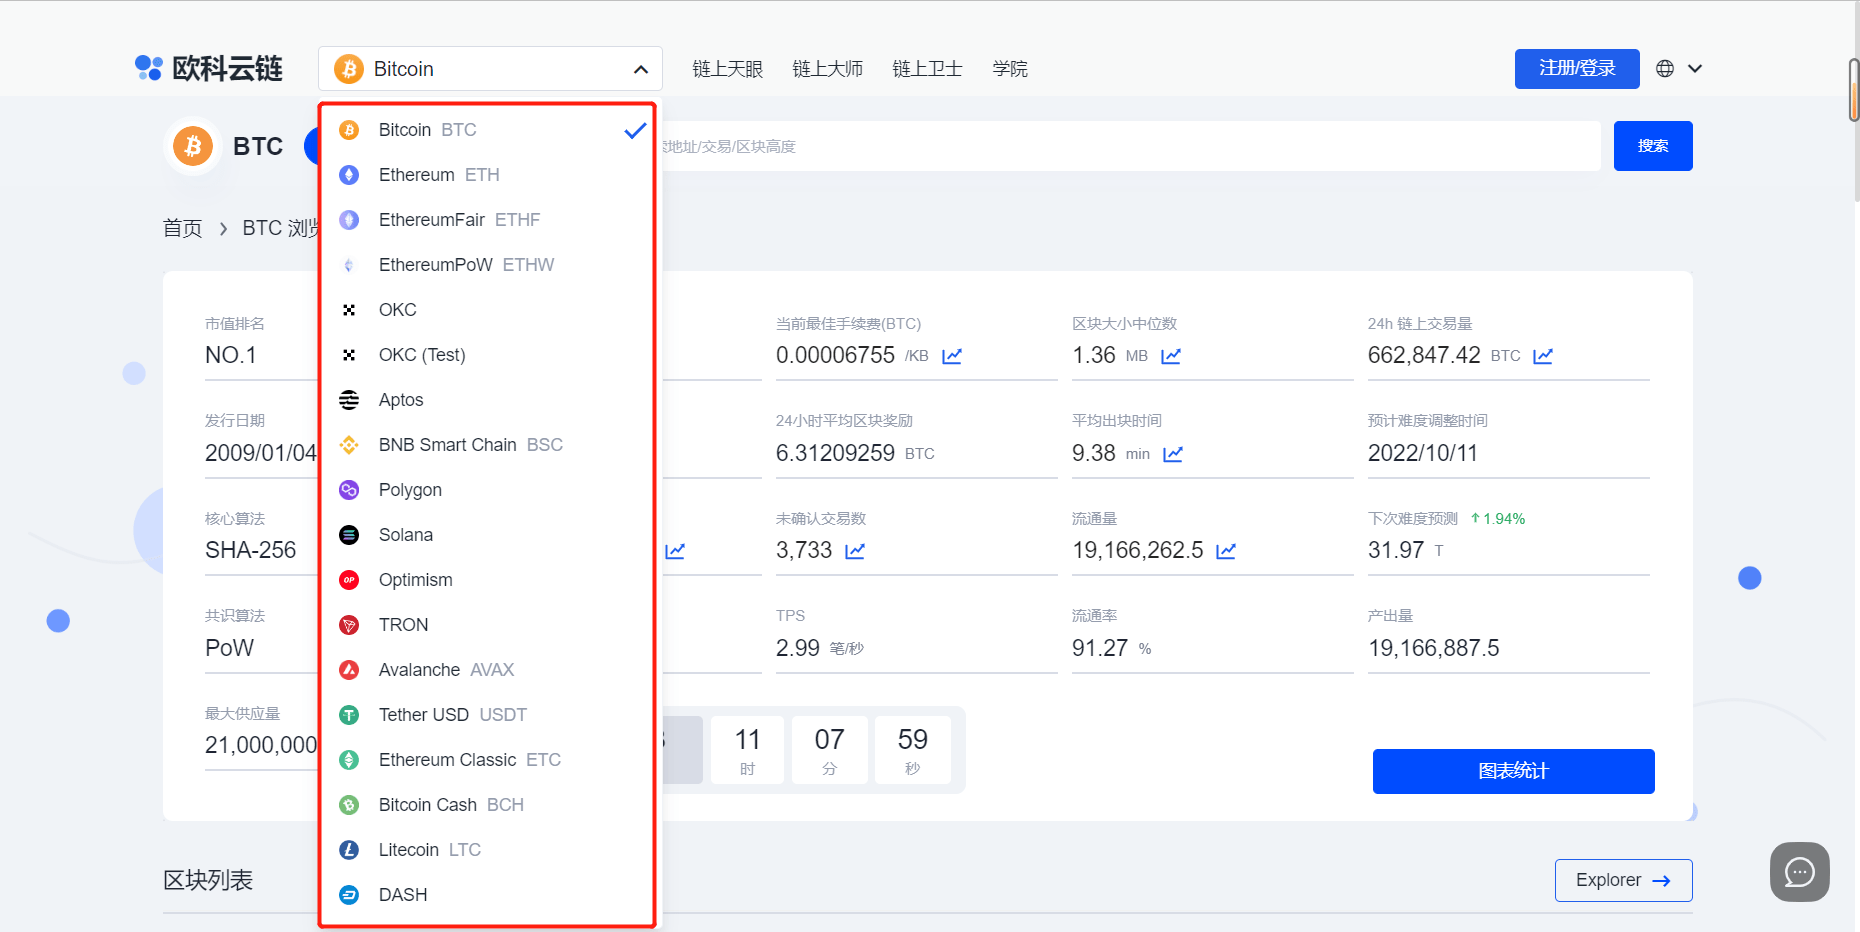This screenshot has width=1860, height=932.
Task: Click the Solana logo icon
Action: click(x=349, y=535)
